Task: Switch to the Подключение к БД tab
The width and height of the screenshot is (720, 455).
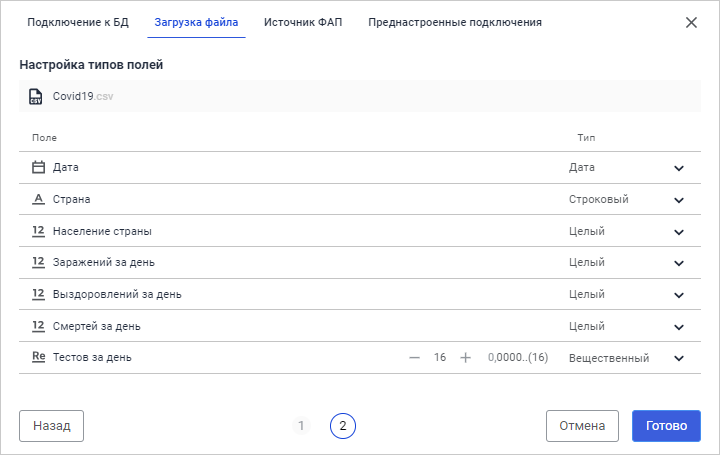Action: click(79, 22)
